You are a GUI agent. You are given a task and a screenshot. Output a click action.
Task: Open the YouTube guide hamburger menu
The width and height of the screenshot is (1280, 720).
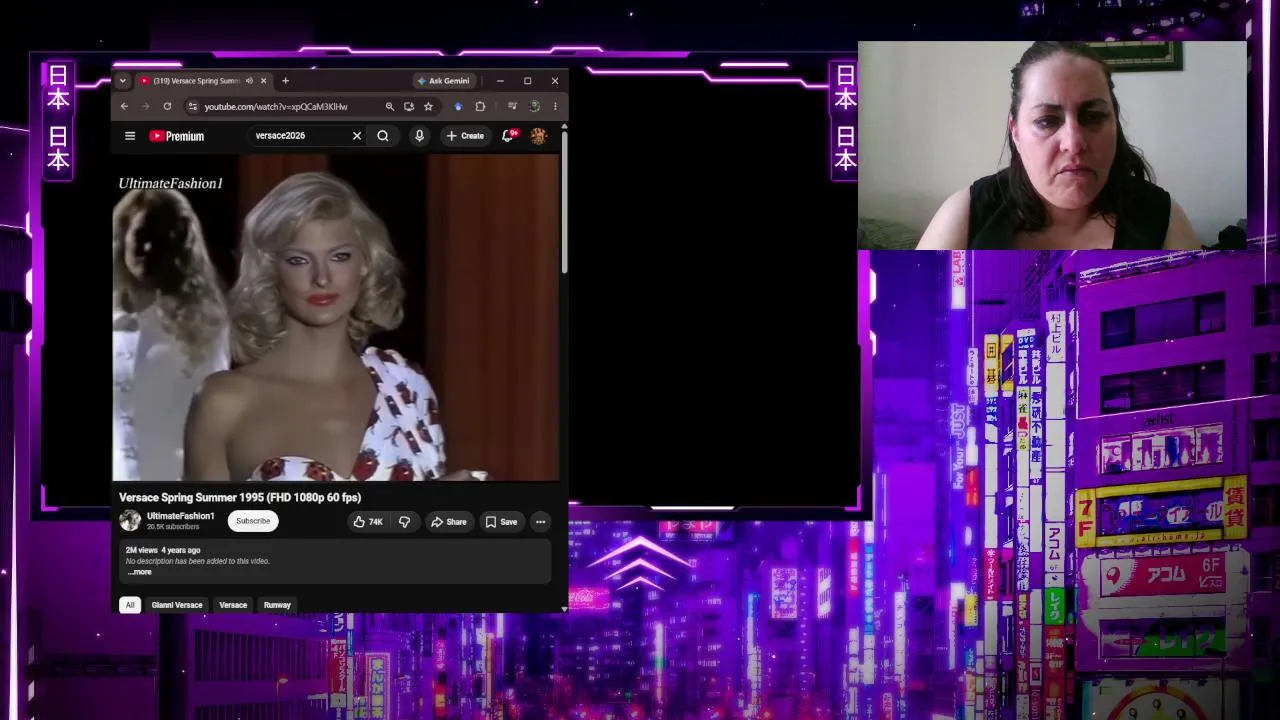pyautogui.click(x=130, y=136)
